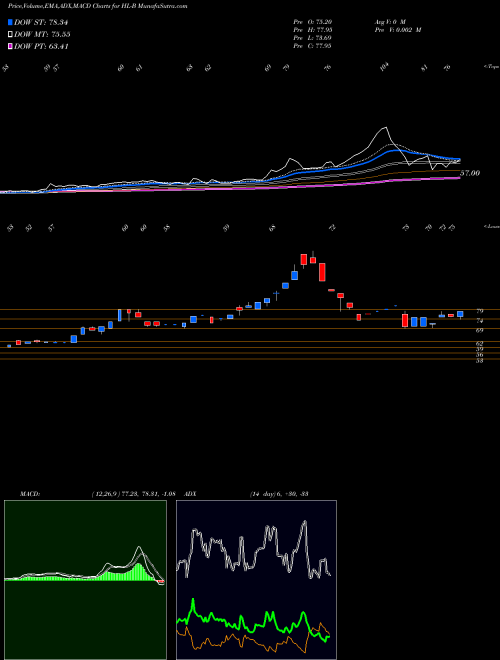Click the magenta DOW PT legend square
Image resolution: width=500 pixels, height=660 pixels.
click(x=10, y=46)
